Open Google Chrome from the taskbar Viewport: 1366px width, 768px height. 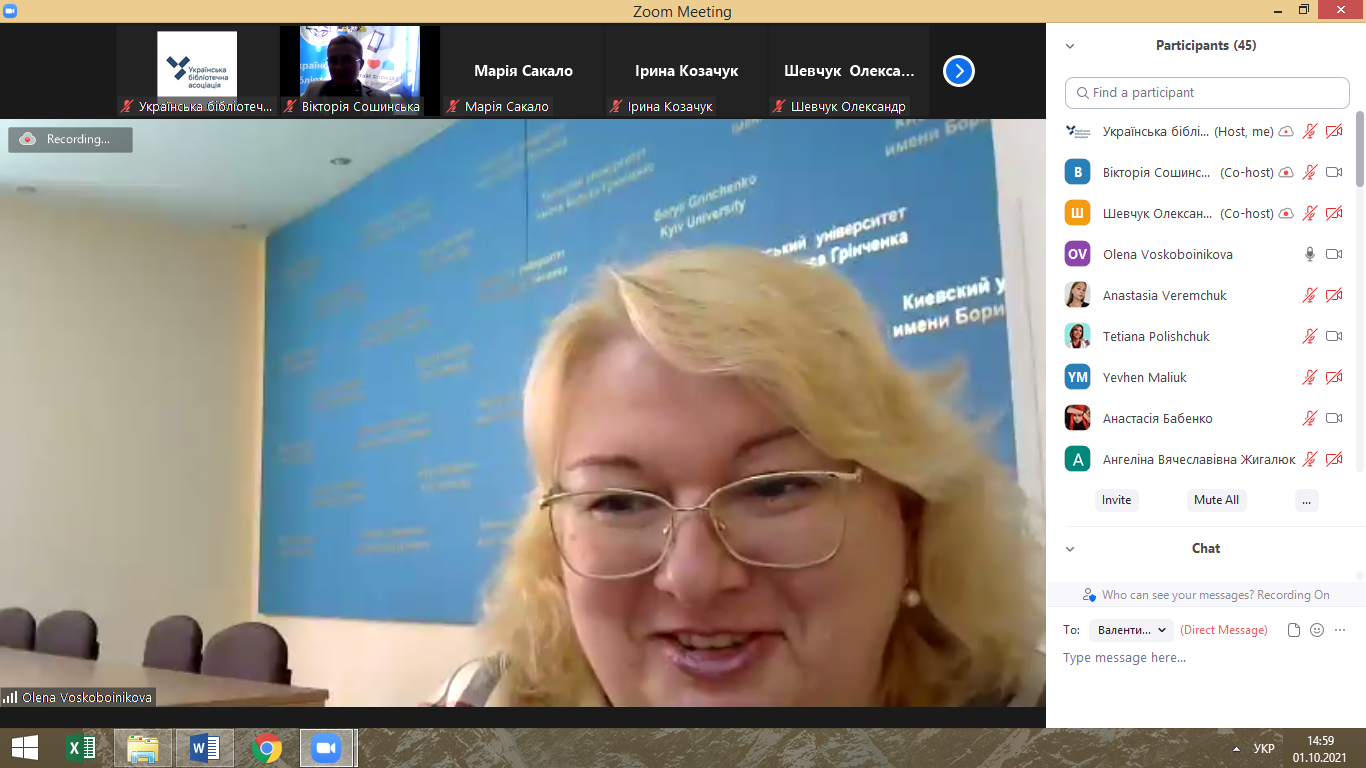(266, 748)
